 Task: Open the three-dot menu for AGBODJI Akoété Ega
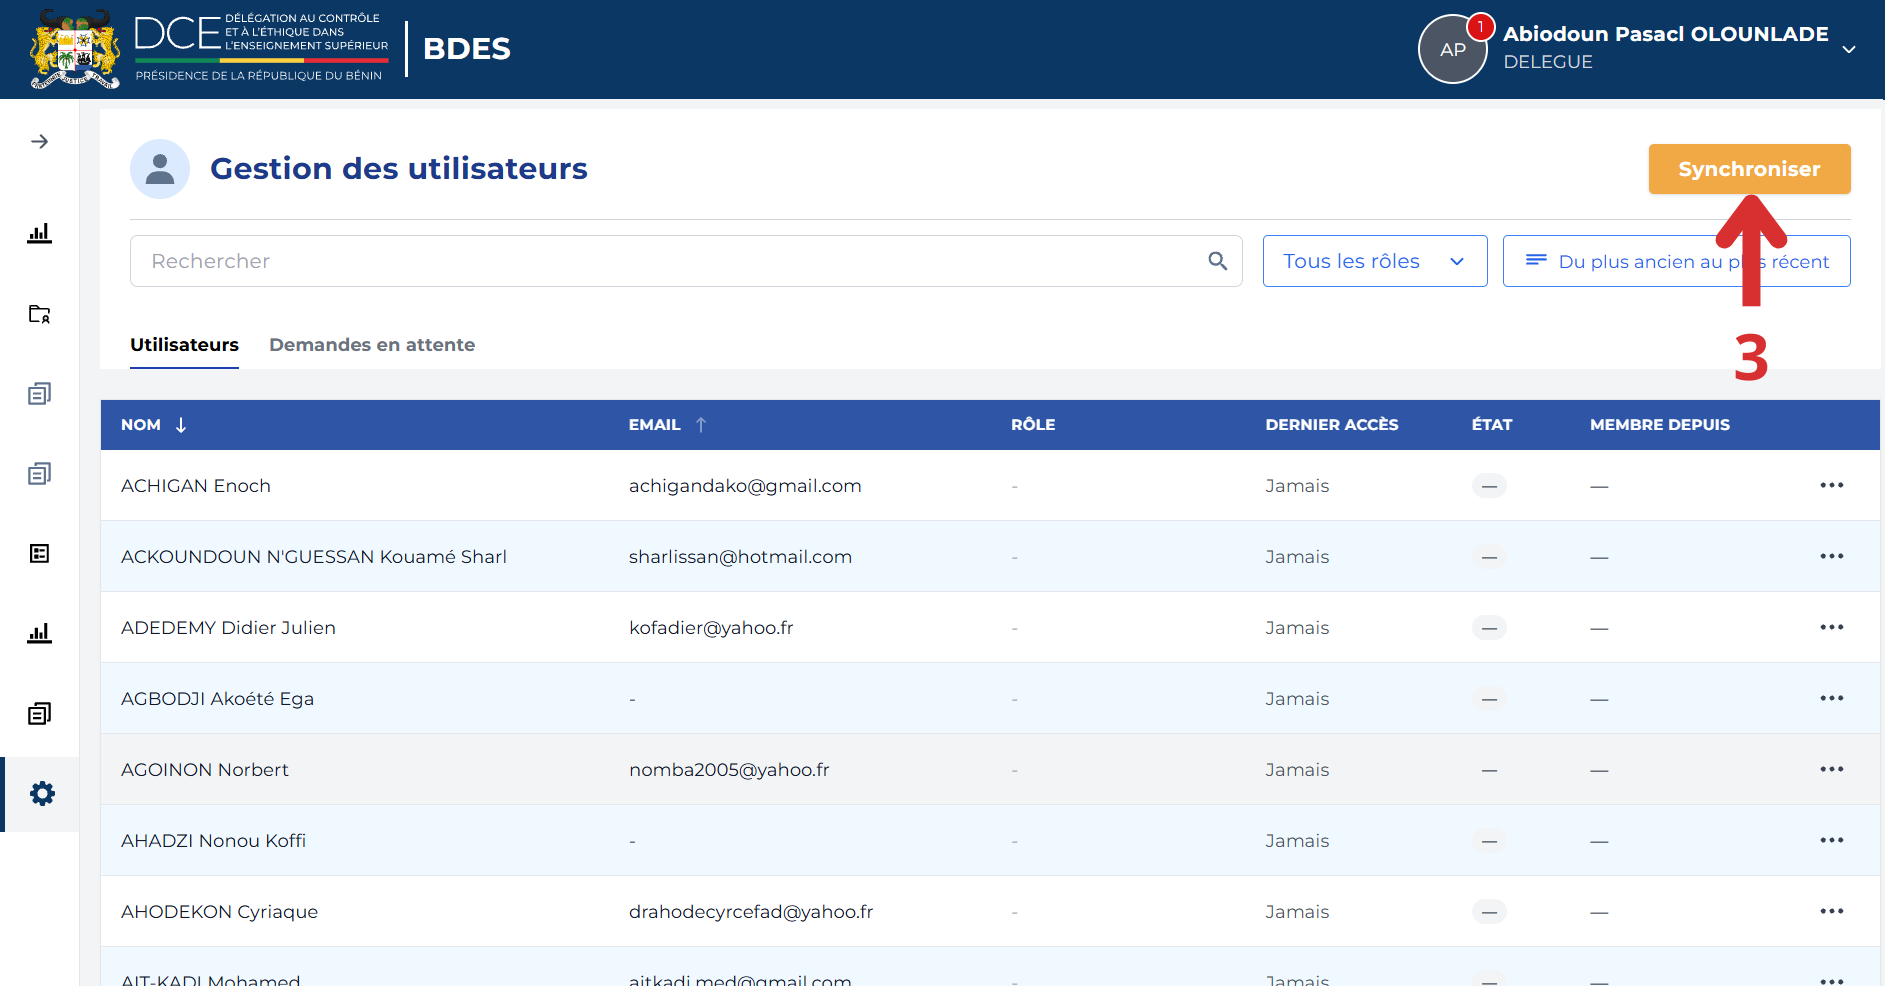point(1831,699)
